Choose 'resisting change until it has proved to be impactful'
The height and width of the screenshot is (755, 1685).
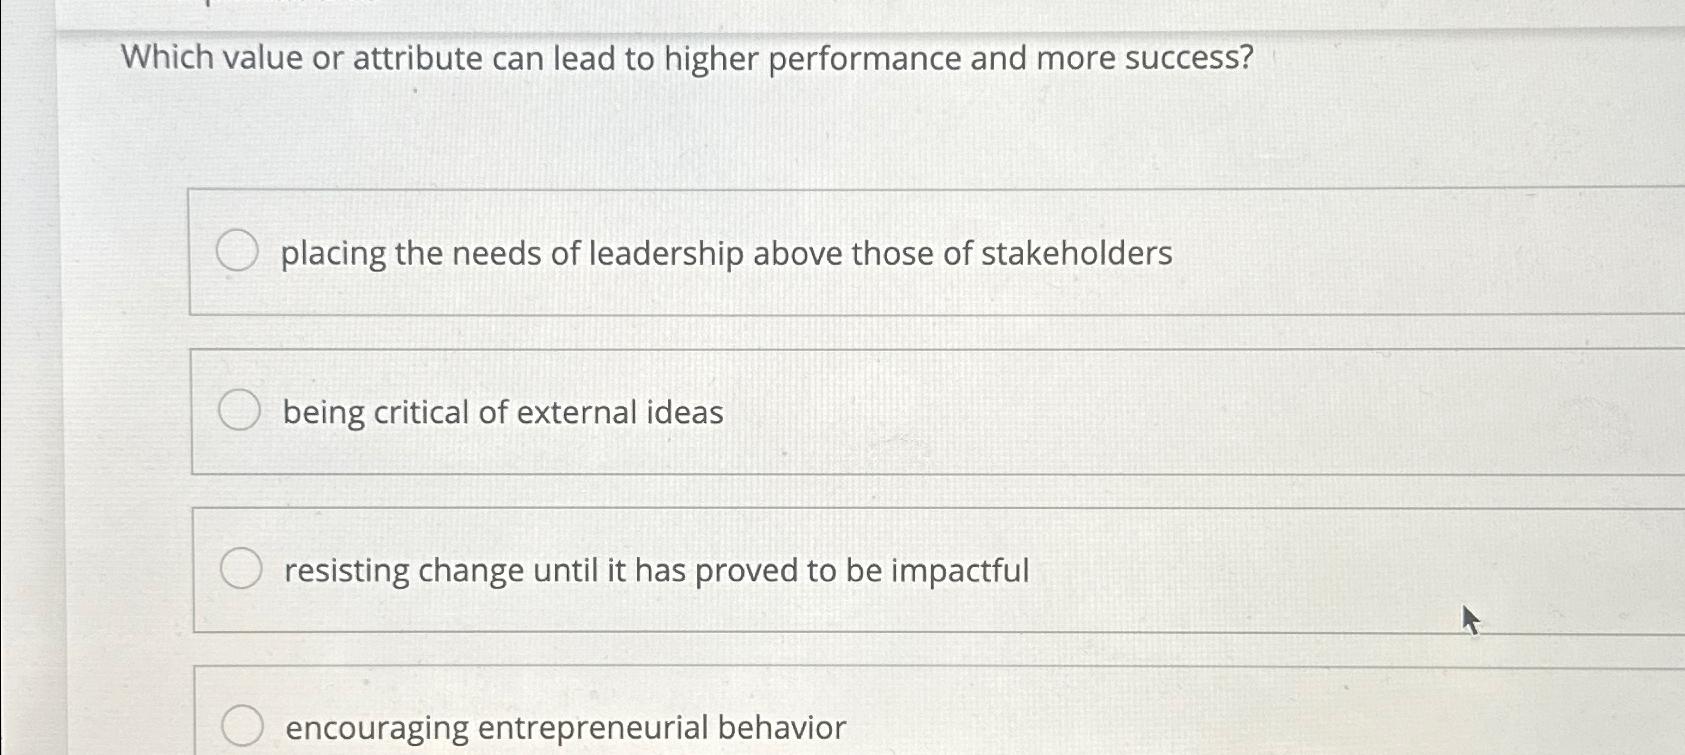pos(655,568)
